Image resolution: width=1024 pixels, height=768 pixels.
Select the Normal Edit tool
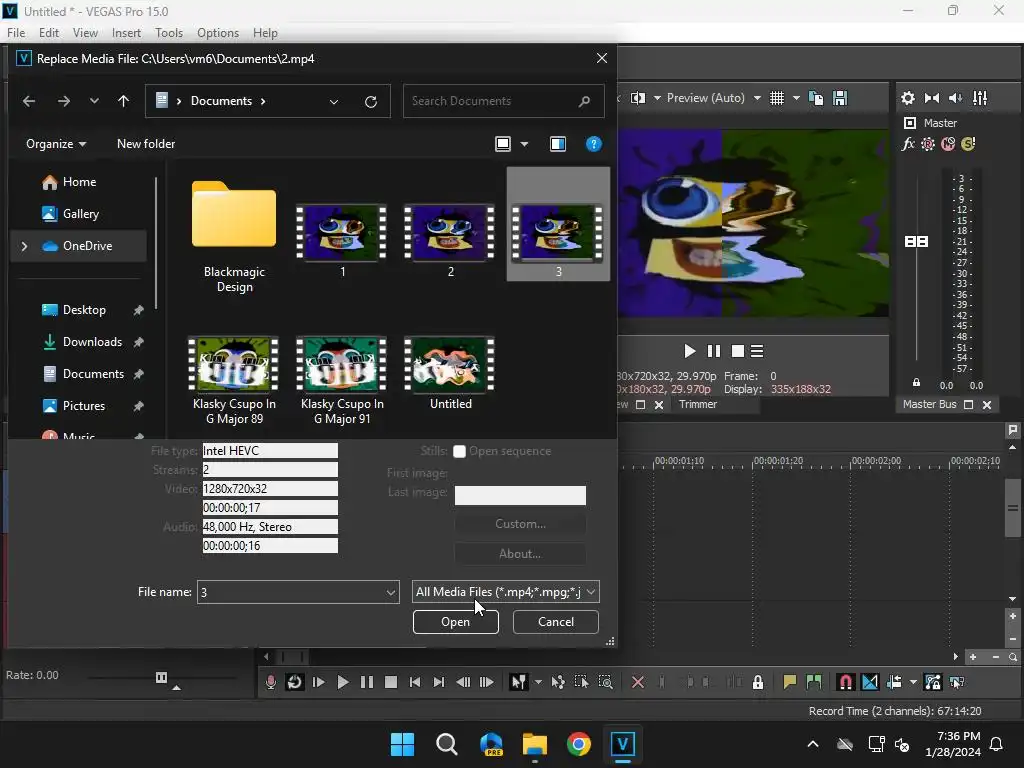(519, 682)
